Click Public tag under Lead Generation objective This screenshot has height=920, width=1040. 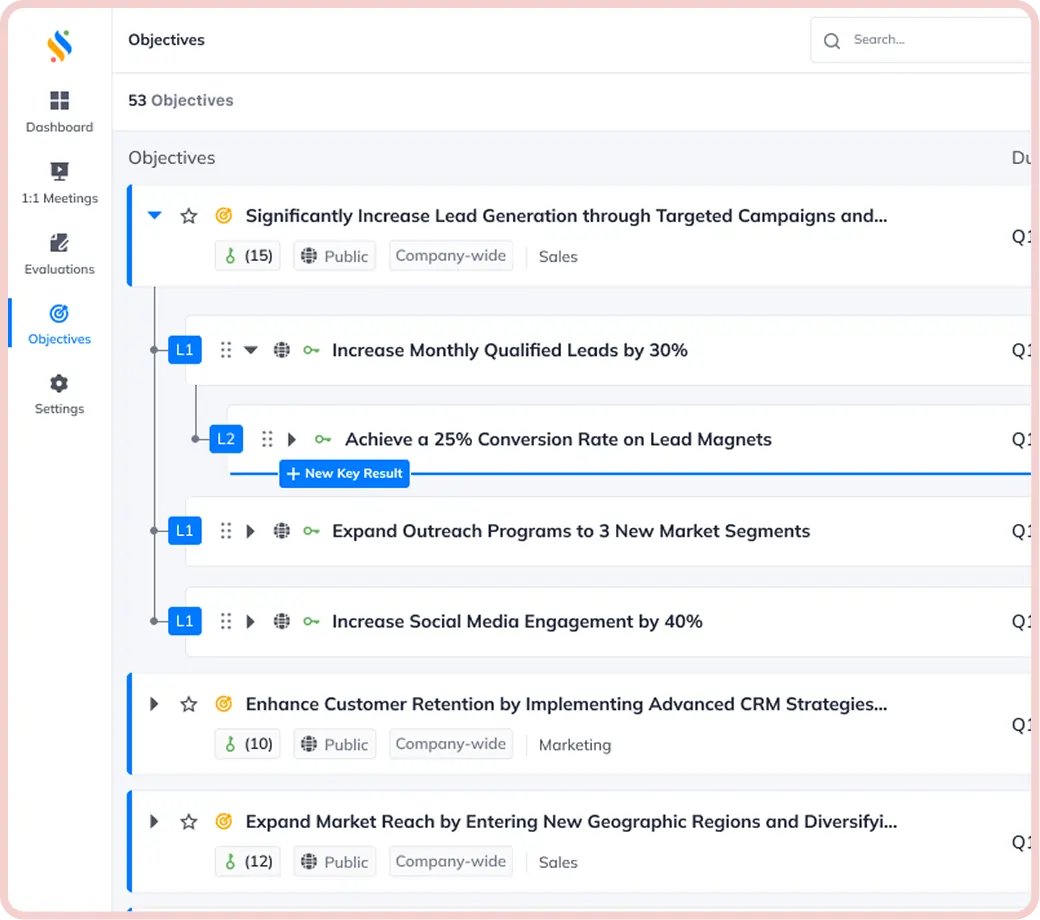pyautogui.click(x=334, y=256)
